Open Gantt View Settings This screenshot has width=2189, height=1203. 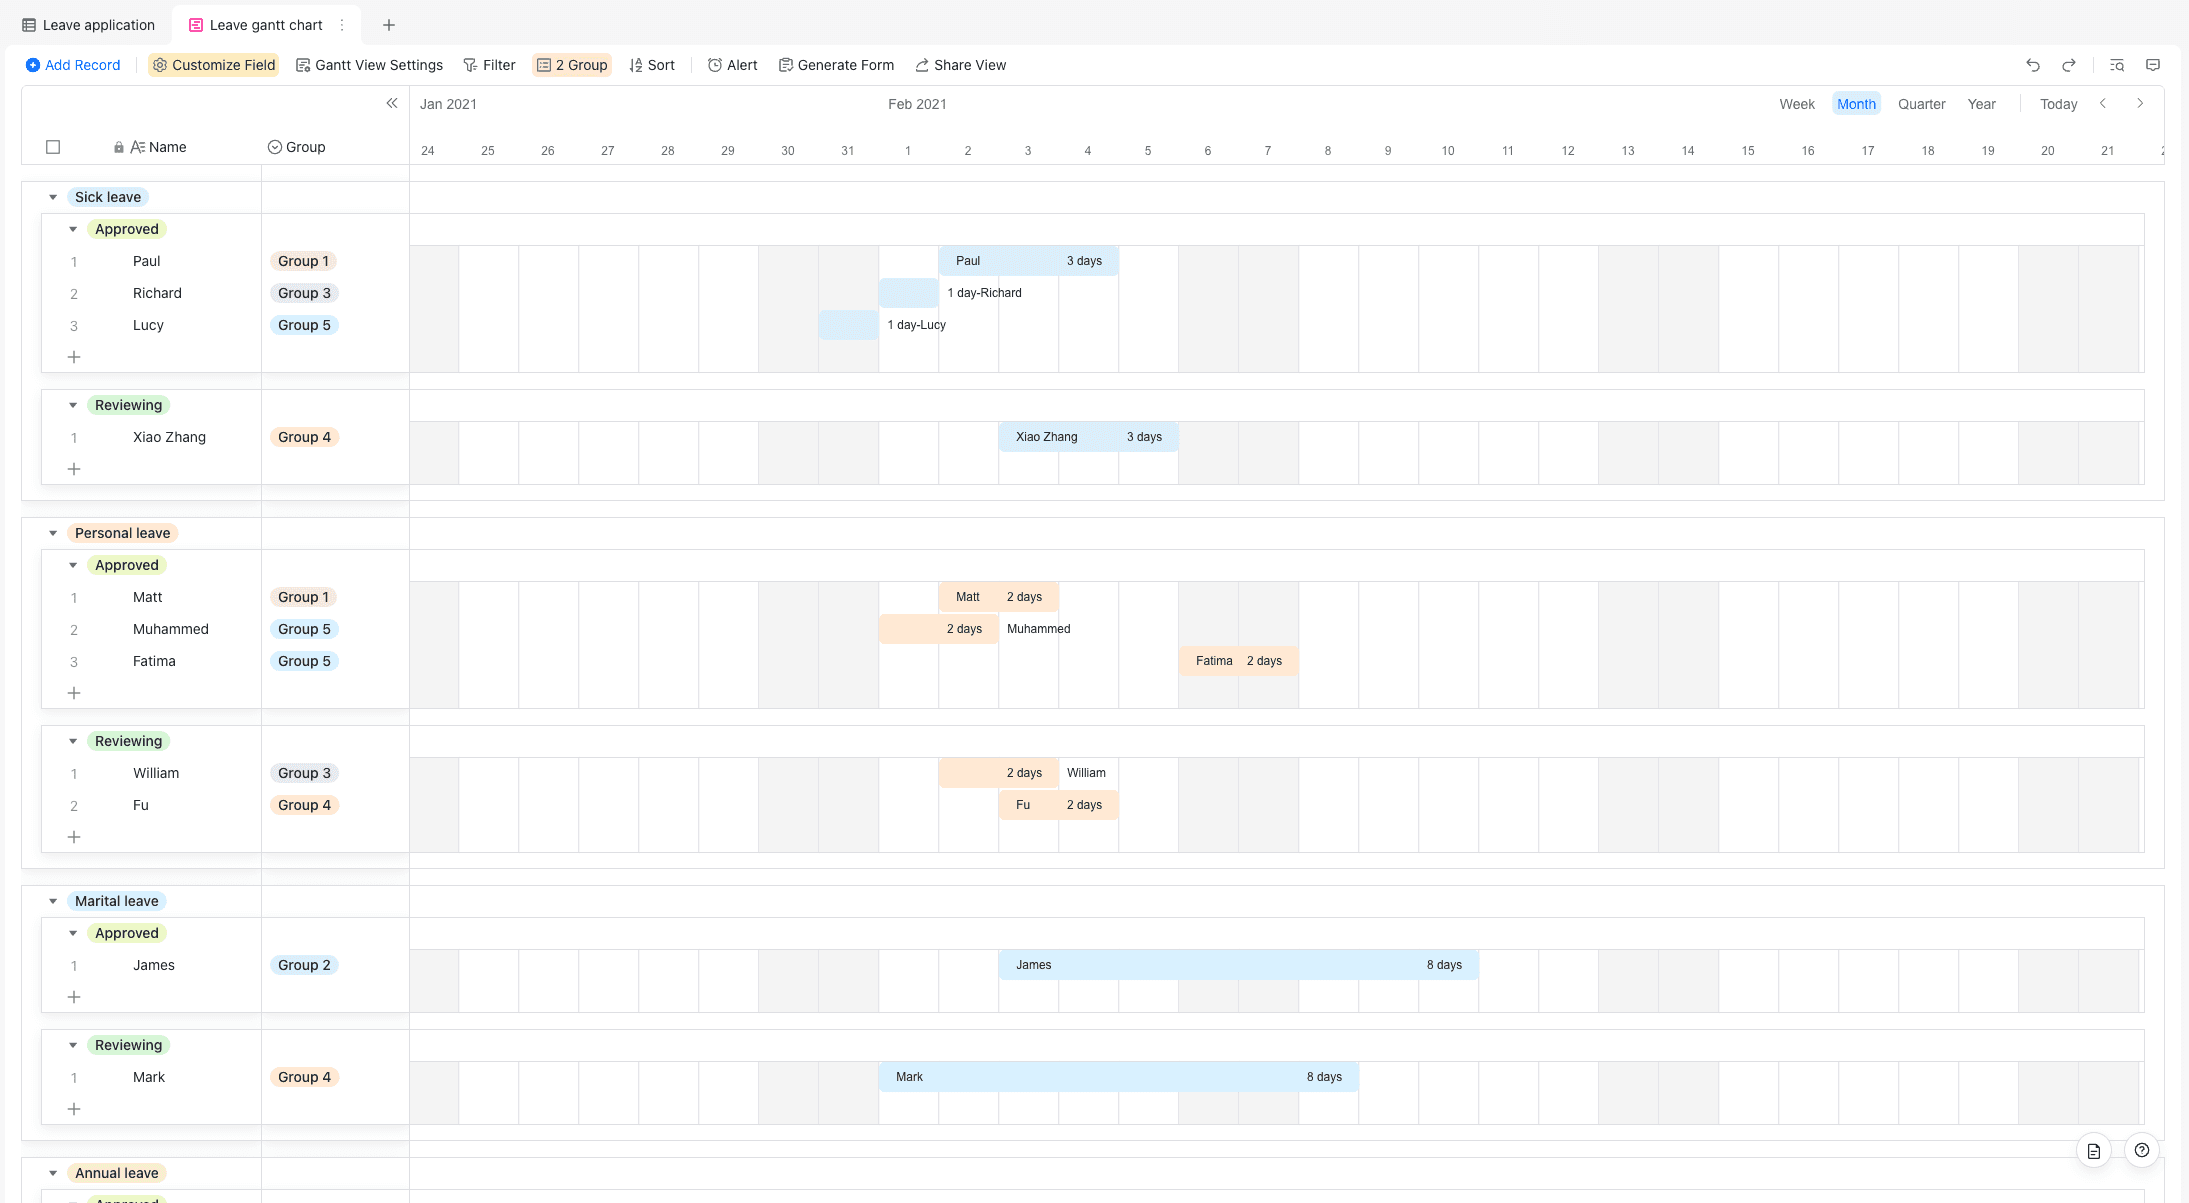click(369, 65)
